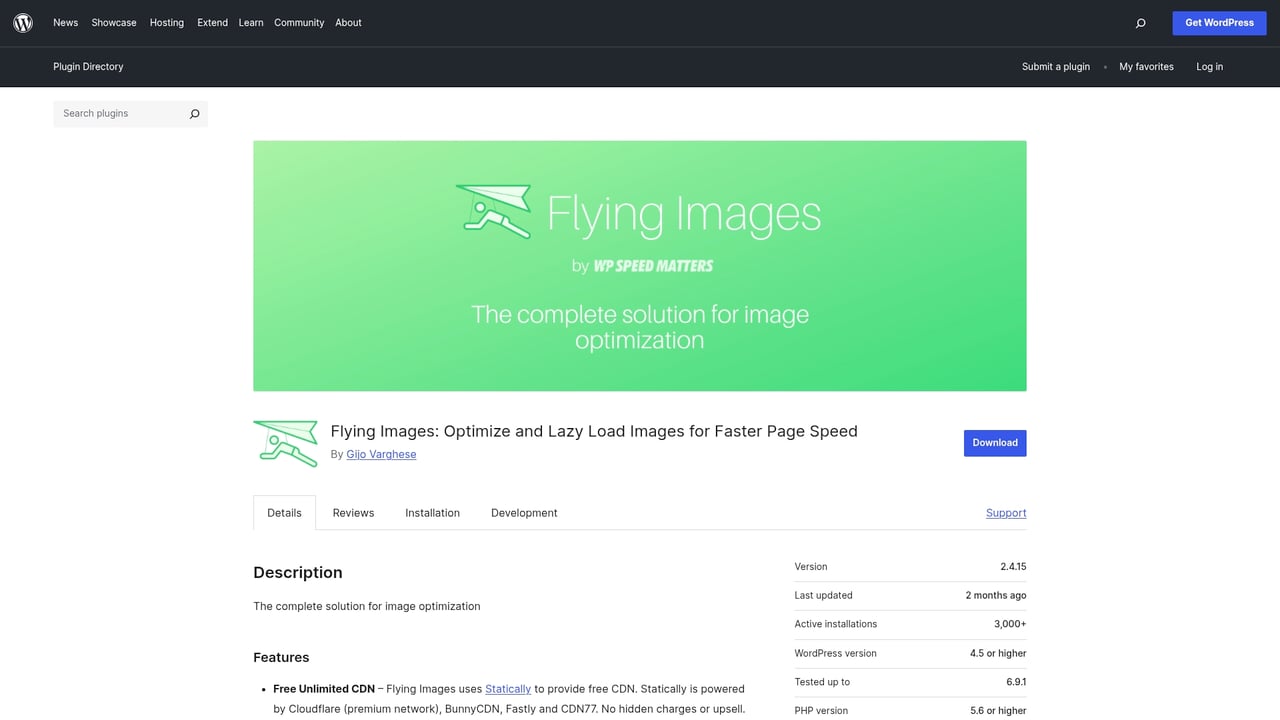This screenshot has width=1280, height=720.
Task: Open the News menu item
Action: [65, 22]
